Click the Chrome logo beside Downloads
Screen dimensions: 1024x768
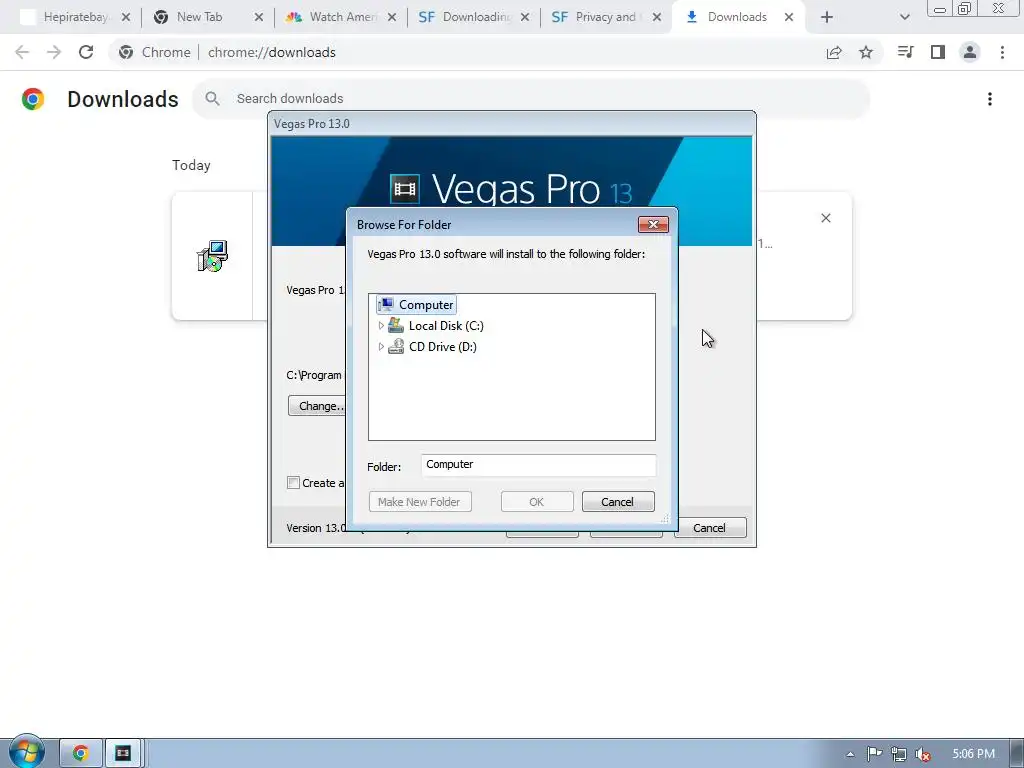coord(33,99)
